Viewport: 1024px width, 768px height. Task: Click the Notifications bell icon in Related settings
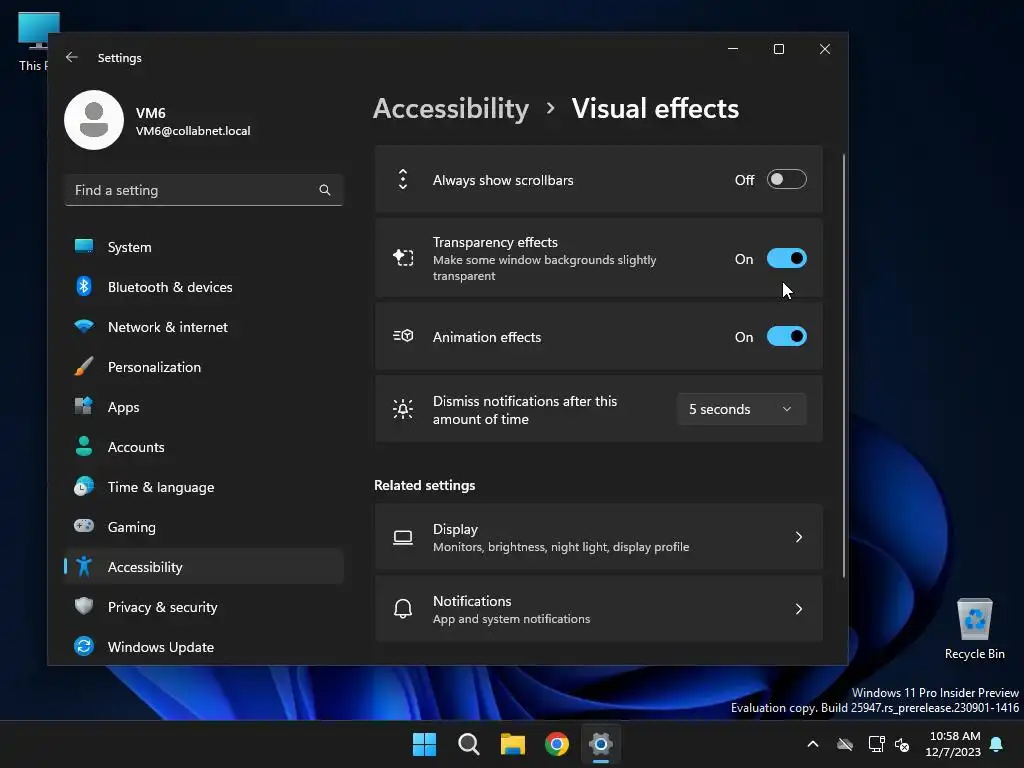pyautogui.click(x=403, y=609)
